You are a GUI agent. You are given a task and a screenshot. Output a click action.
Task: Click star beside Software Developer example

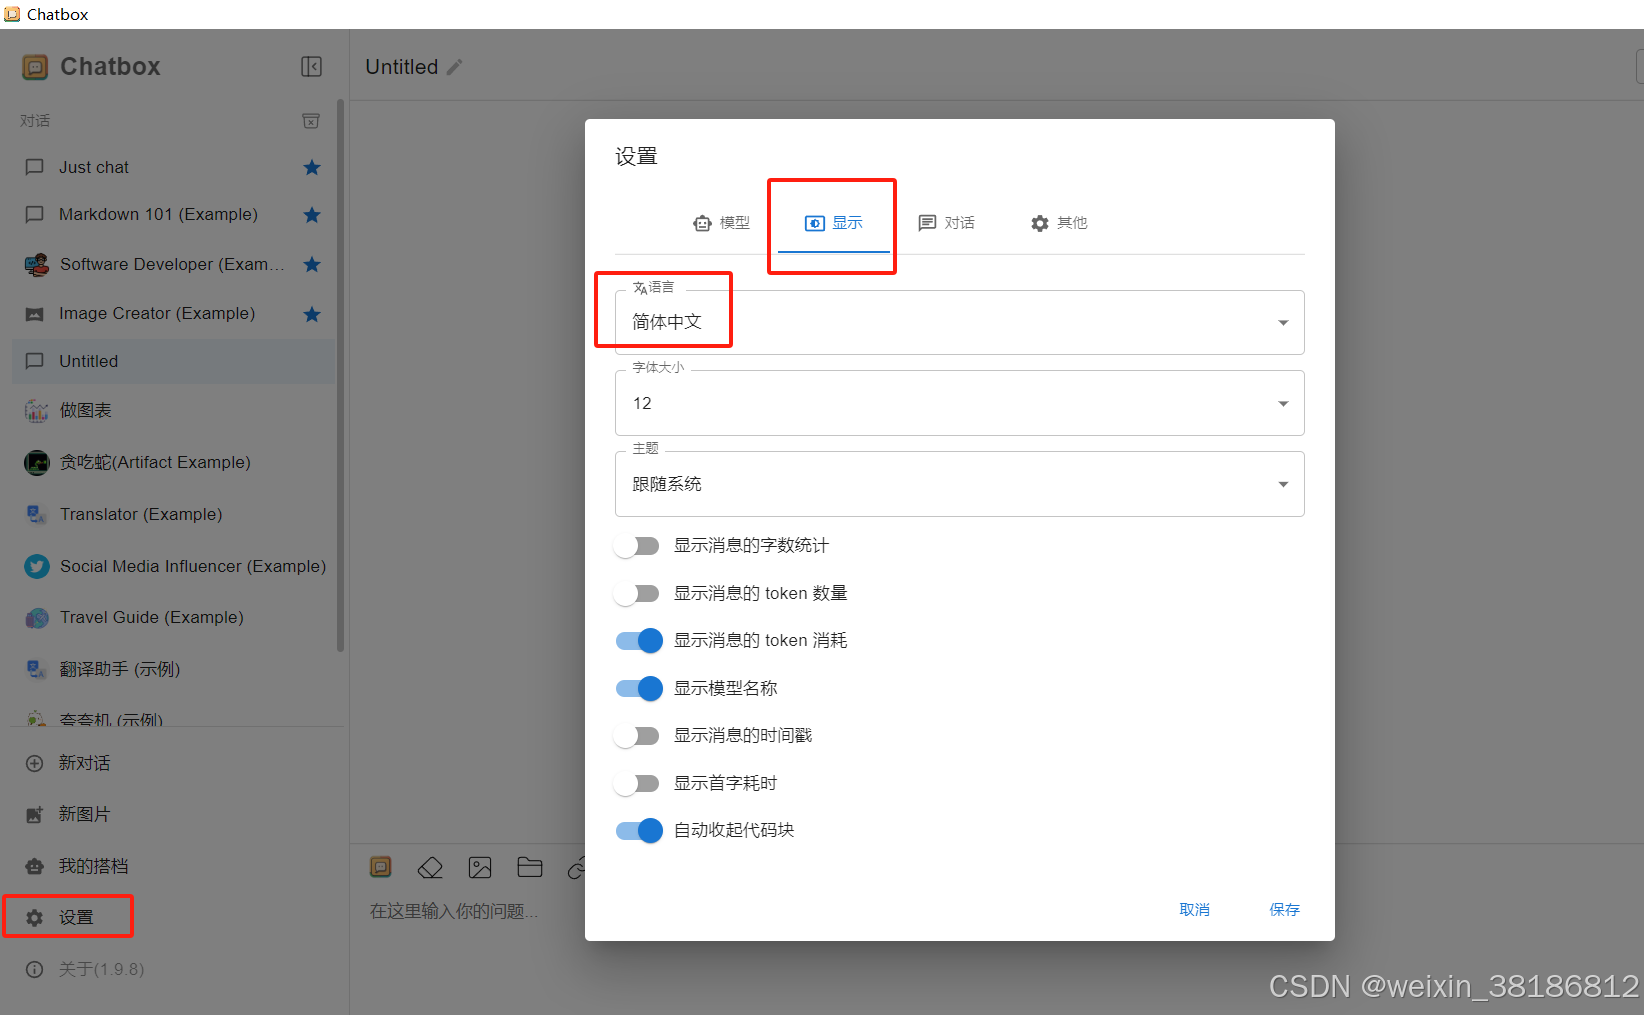(312, 264)
